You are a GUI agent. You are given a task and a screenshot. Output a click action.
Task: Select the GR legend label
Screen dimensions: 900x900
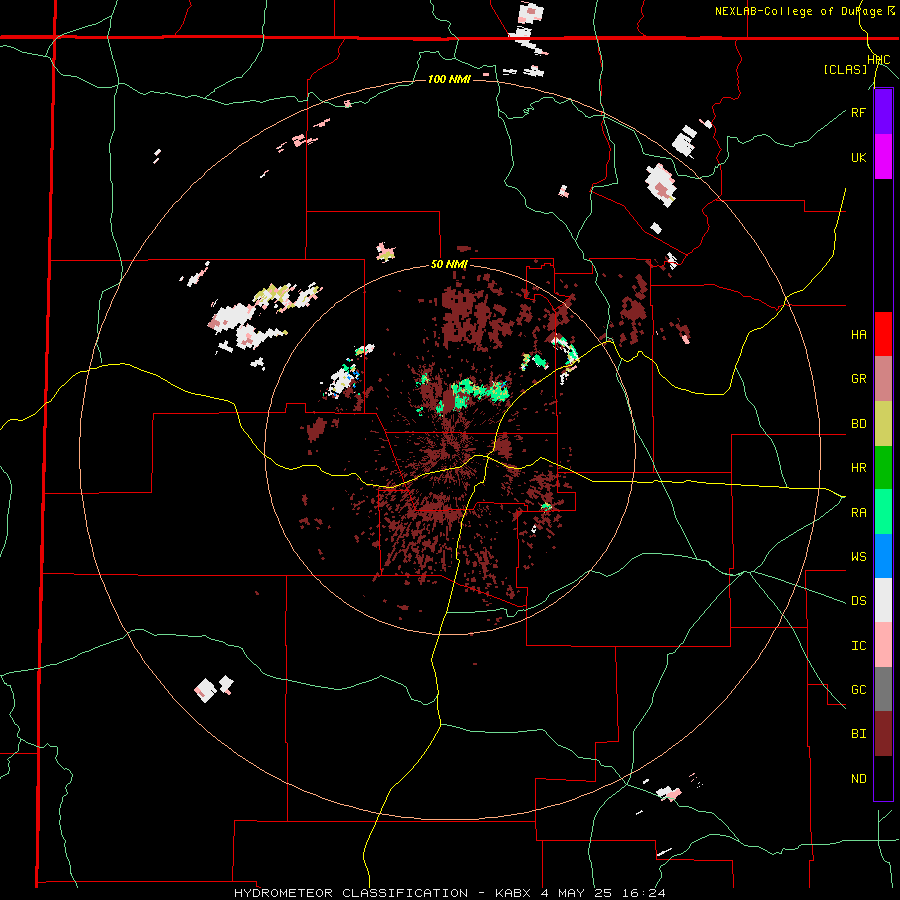[858, 379]
